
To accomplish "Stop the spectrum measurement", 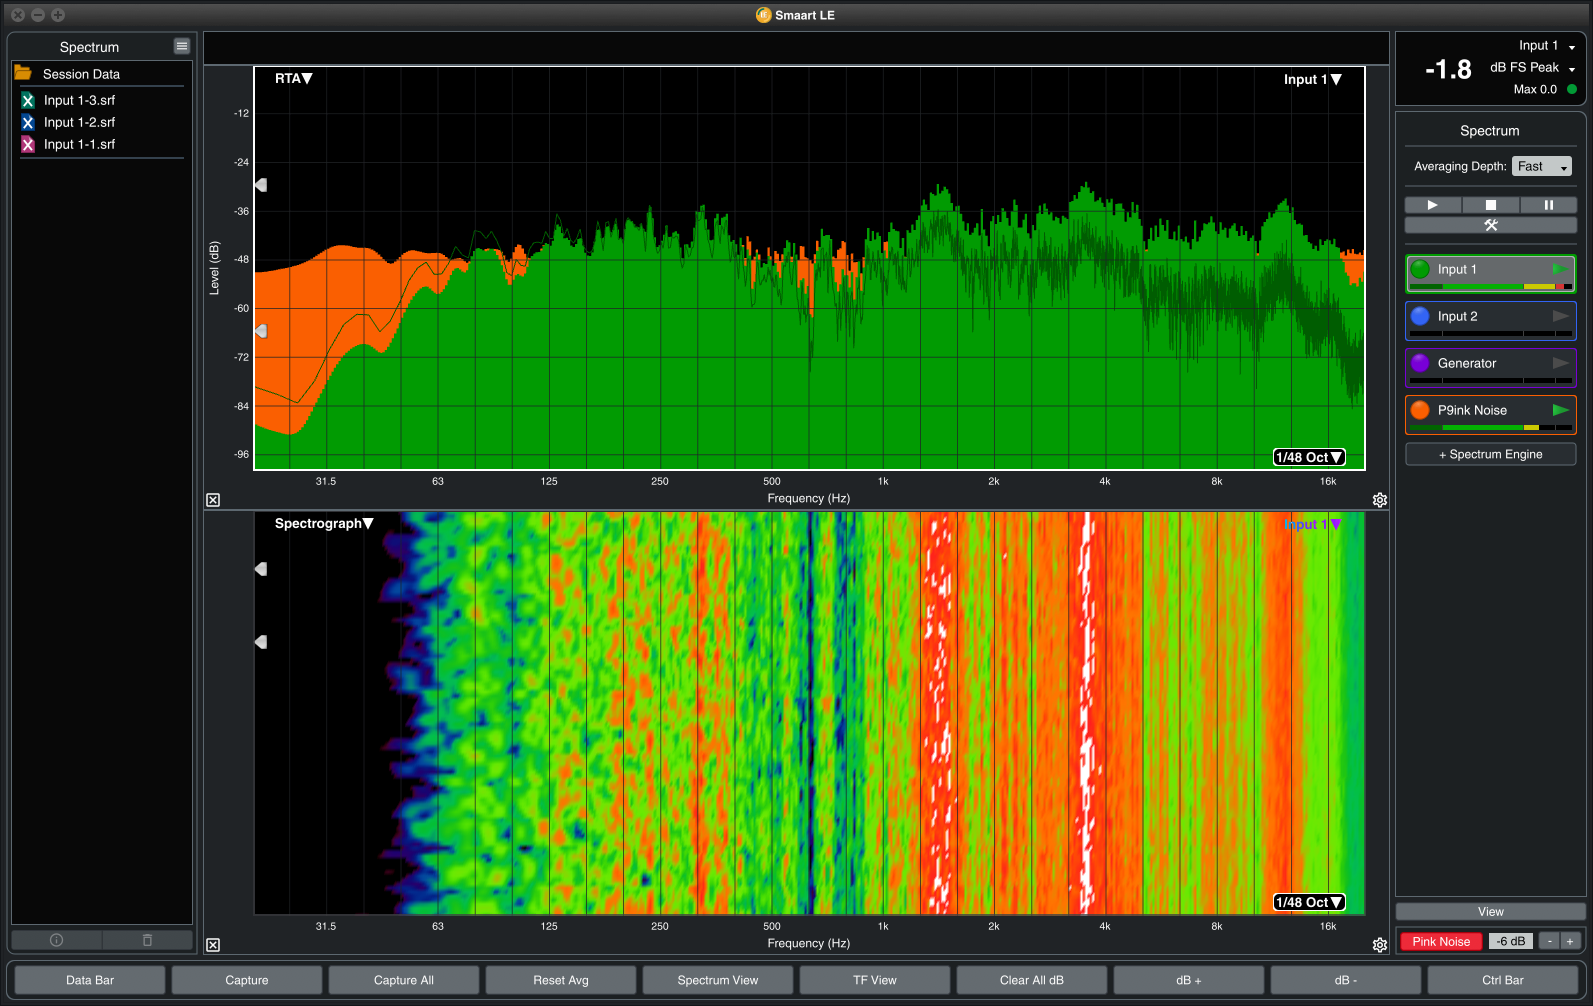I will click(1490, 205).
